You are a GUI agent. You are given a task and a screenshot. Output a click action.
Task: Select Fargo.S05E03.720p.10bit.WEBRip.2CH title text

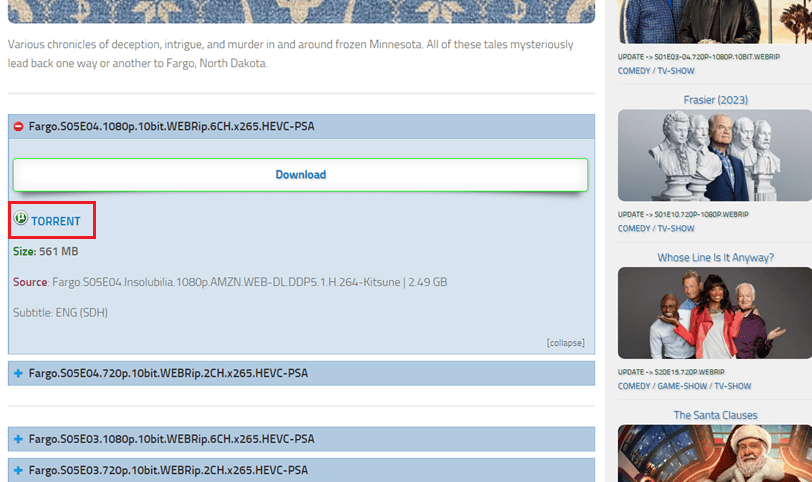[x=168, y=470]
